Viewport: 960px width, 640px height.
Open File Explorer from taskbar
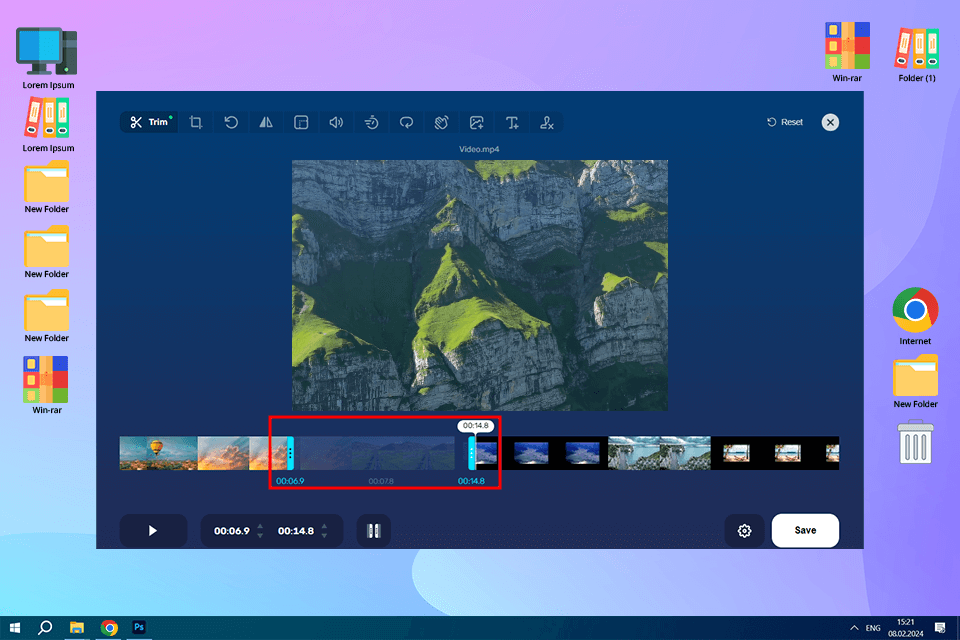(77, 628)
